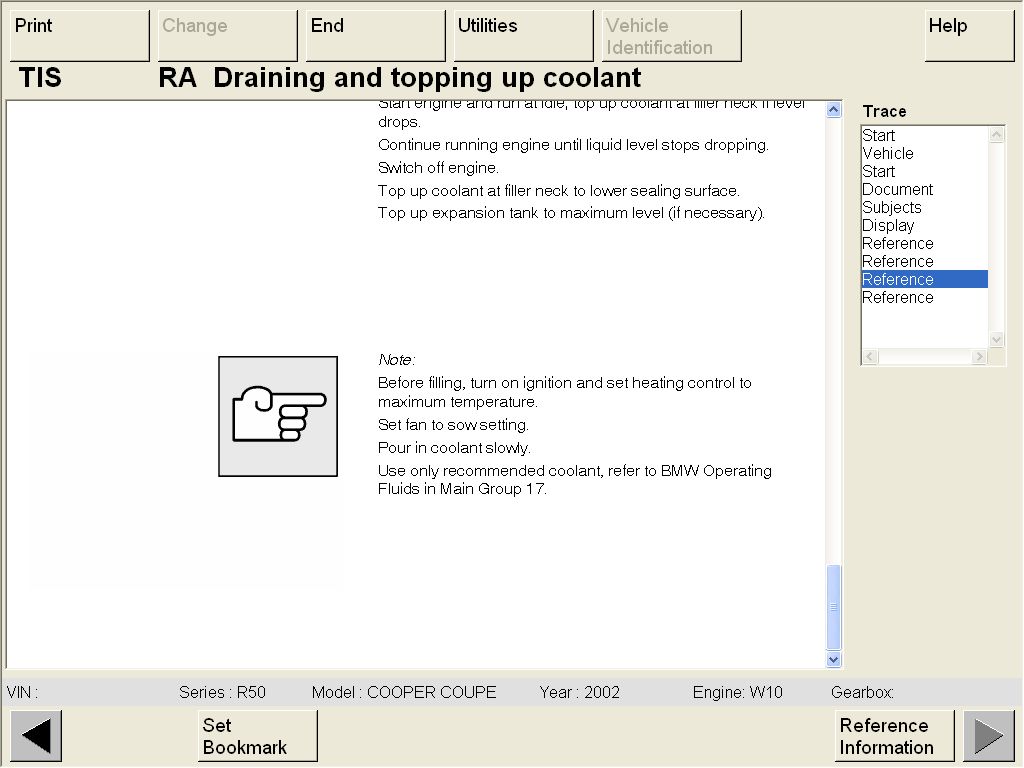Screen dimensions: 1024x768
Task: Click the Trace list scroll down arrow
Action: (996, 339)
